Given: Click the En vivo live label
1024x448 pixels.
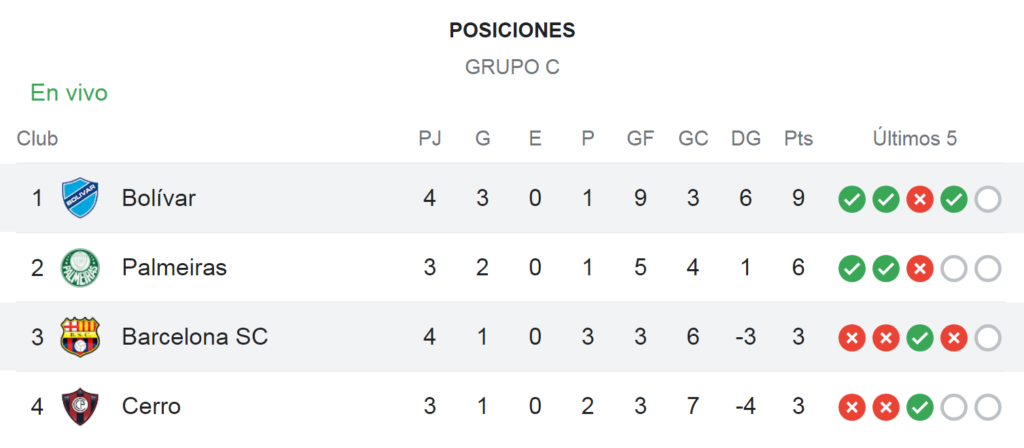Looking at the screenshot, I should pos(69,93).
